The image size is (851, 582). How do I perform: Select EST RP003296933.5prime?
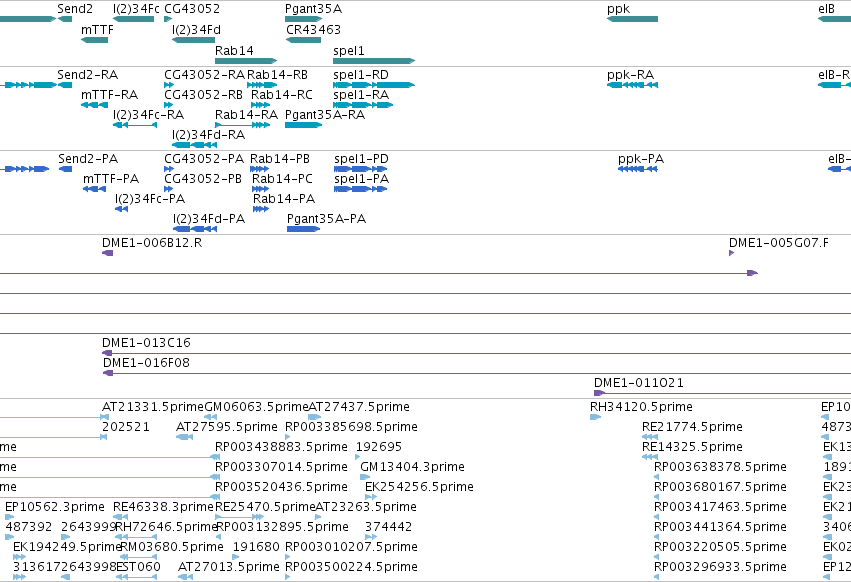pyautogui.click(x=657, y=577)
